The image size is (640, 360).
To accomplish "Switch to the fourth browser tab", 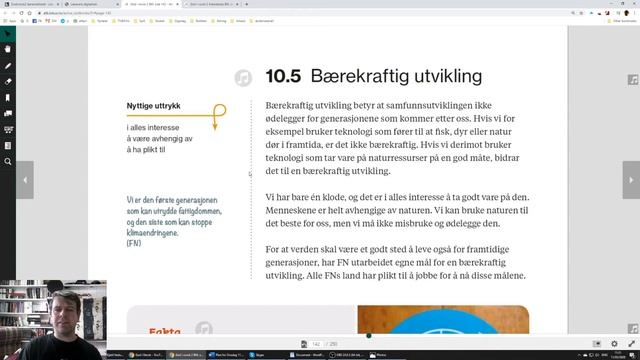I will click(x=211, y=4).
